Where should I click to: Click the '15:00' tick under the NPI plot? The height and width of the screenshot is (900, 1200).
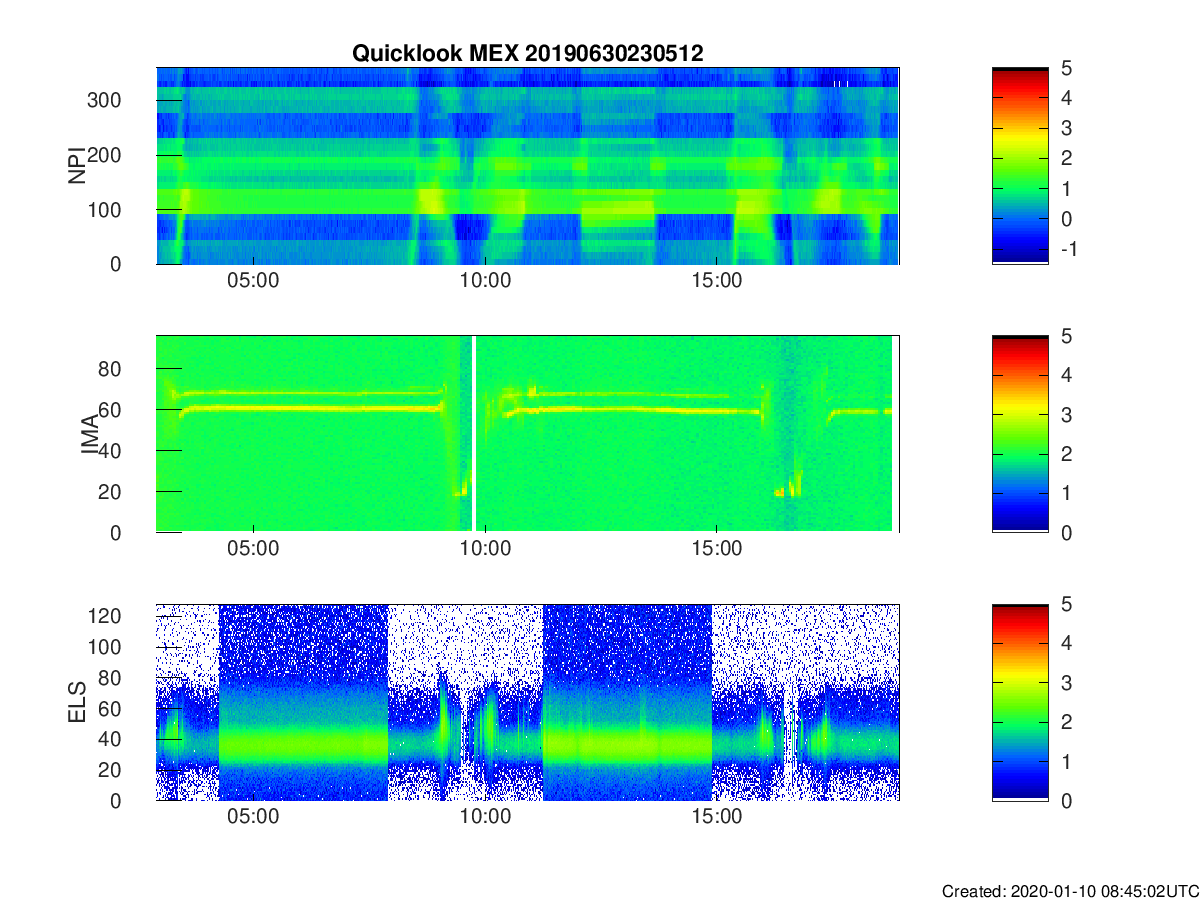(x=717, y=281)
